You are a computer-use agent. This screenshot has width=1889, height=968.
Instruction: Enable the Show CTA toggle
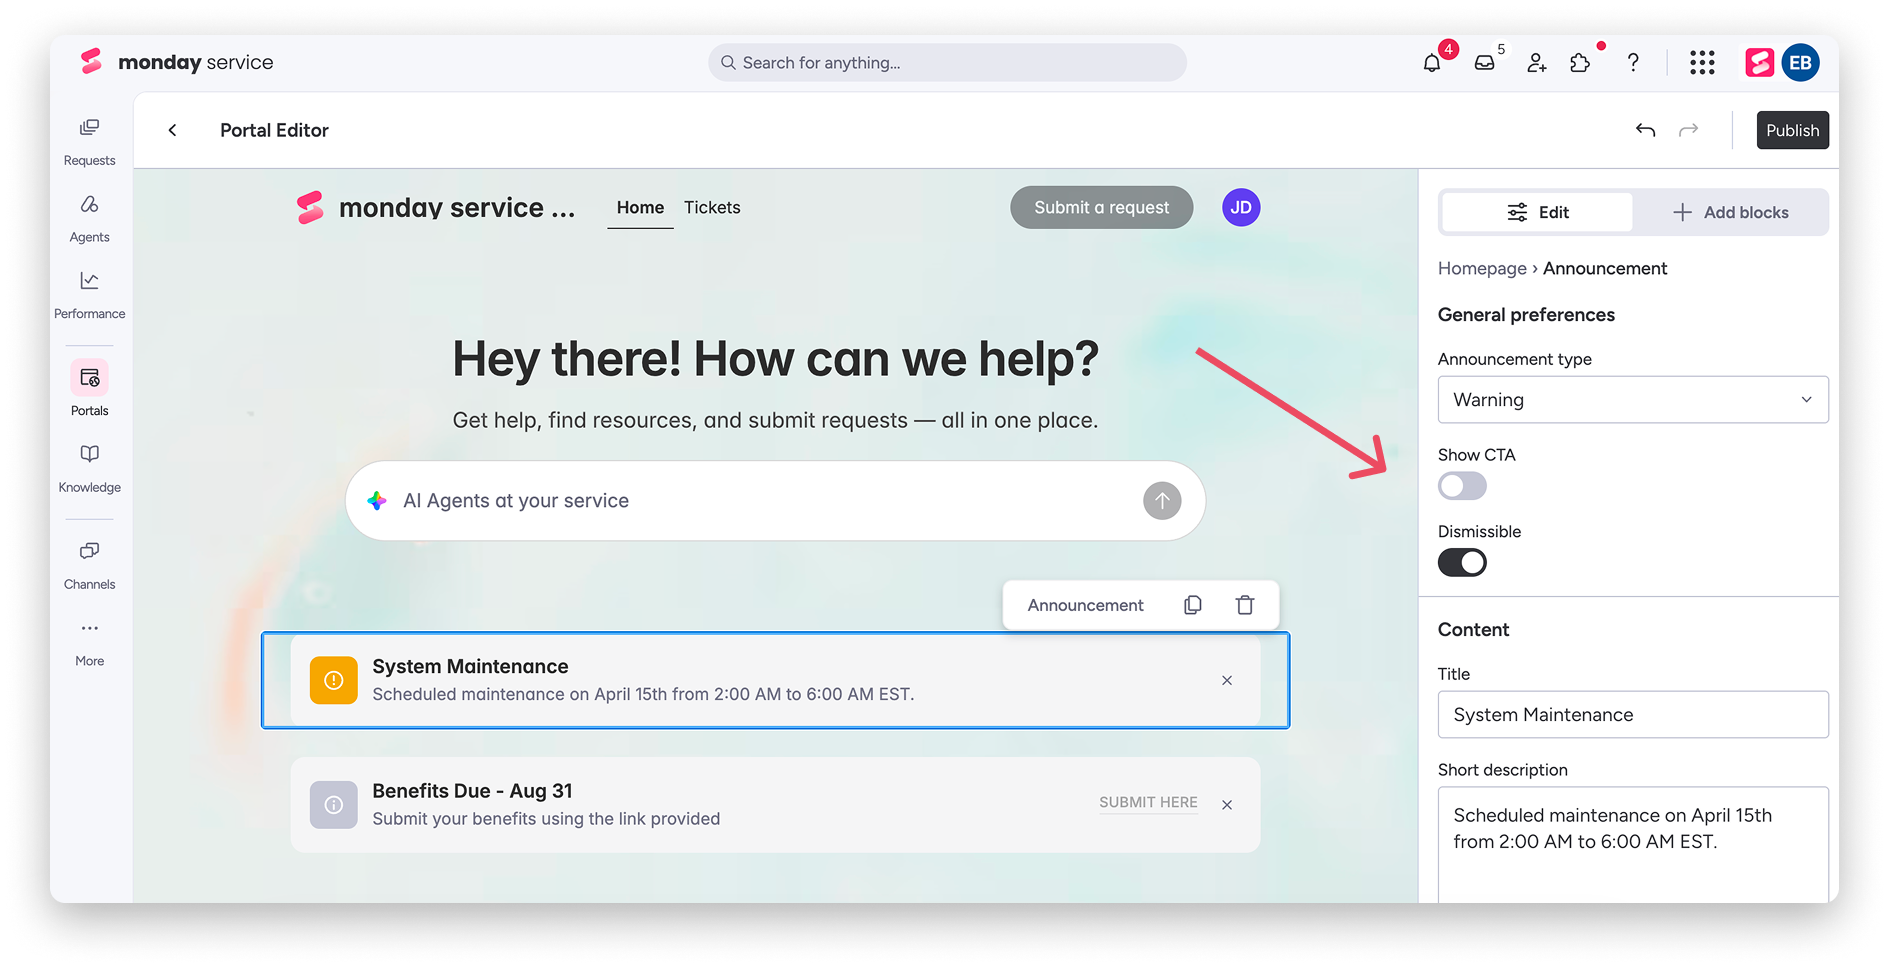coord(1462,486)
